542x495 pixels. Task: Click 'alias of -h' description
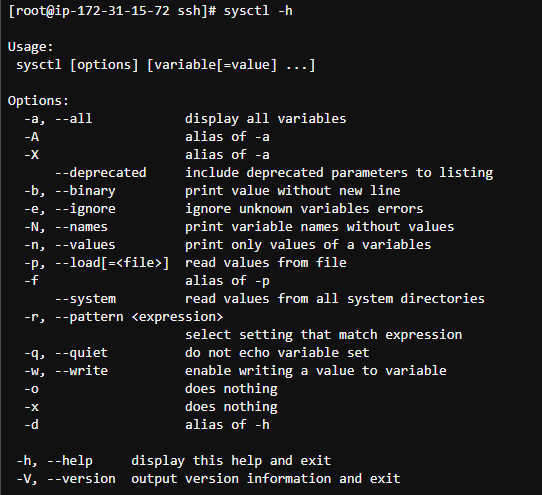[227, 424]
